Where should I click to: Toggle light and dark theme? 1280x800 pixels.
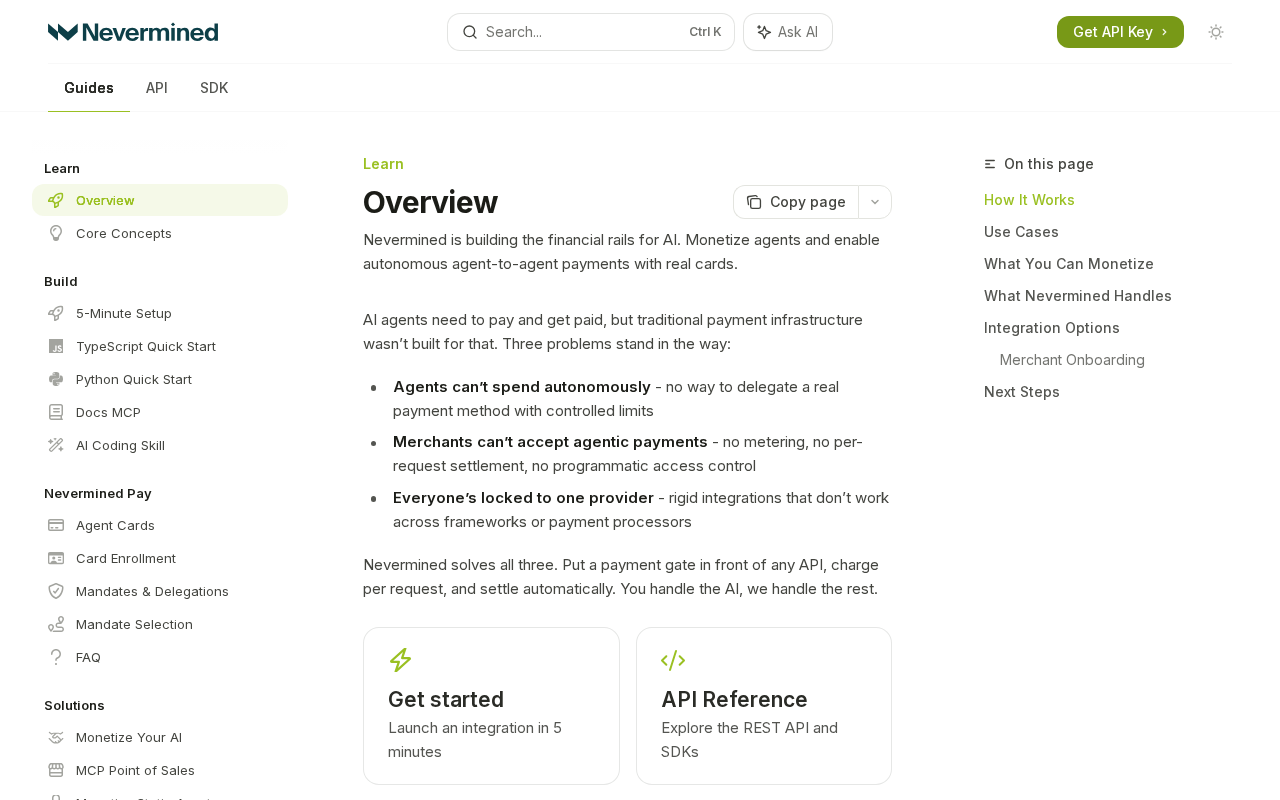[x=1216, y=32]
